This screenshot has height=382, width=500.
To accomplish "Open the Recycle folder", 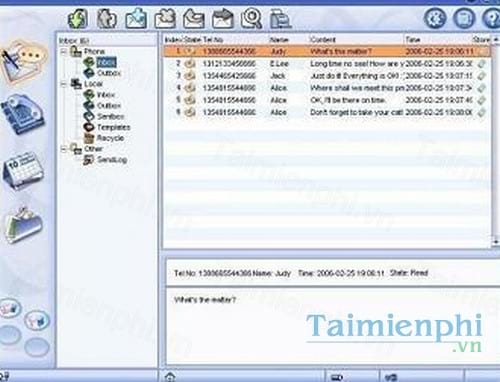I will tap(110, 138).
